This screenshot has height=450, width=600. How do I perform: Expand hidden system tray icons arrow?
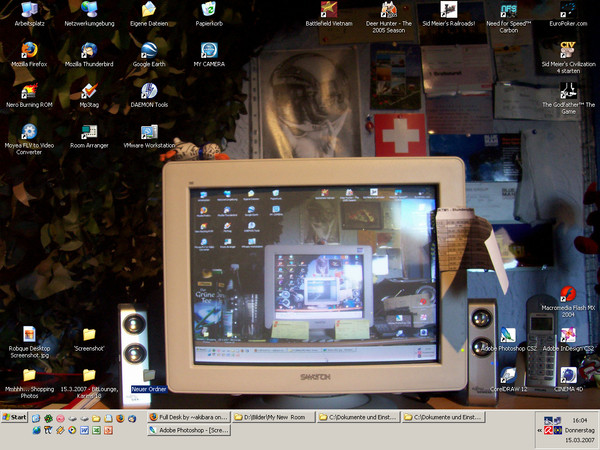pyautogui.click(x=540, y=430)
